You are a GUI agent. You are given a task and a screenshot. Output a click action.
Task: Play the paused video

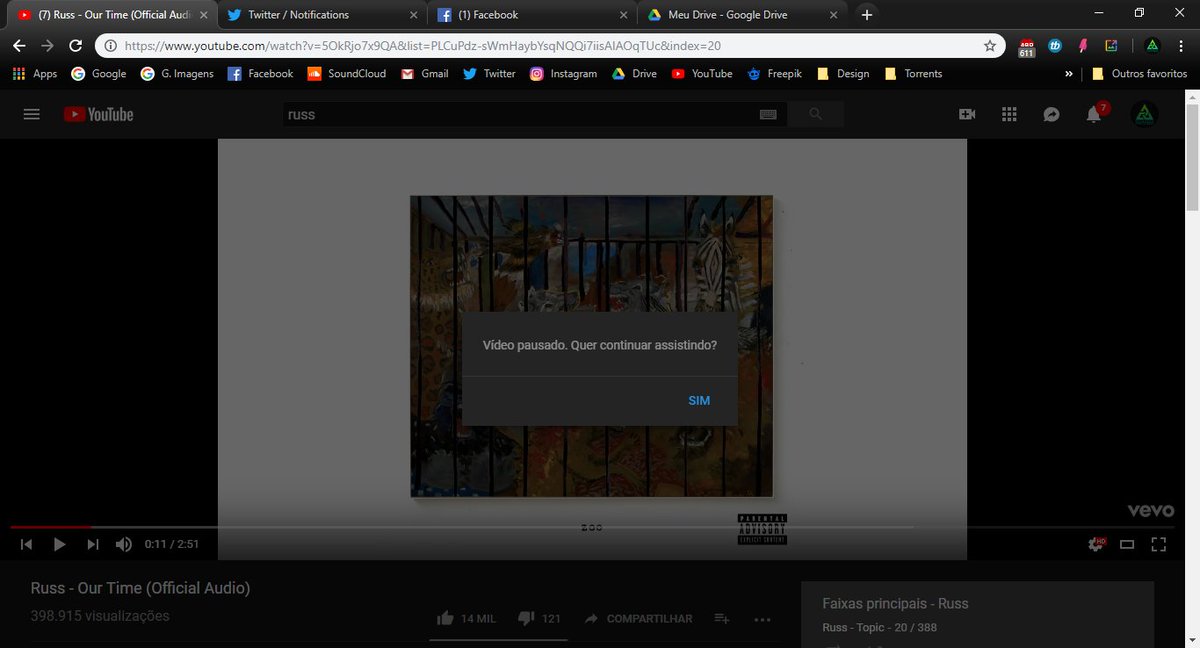[x=59, y=544]
